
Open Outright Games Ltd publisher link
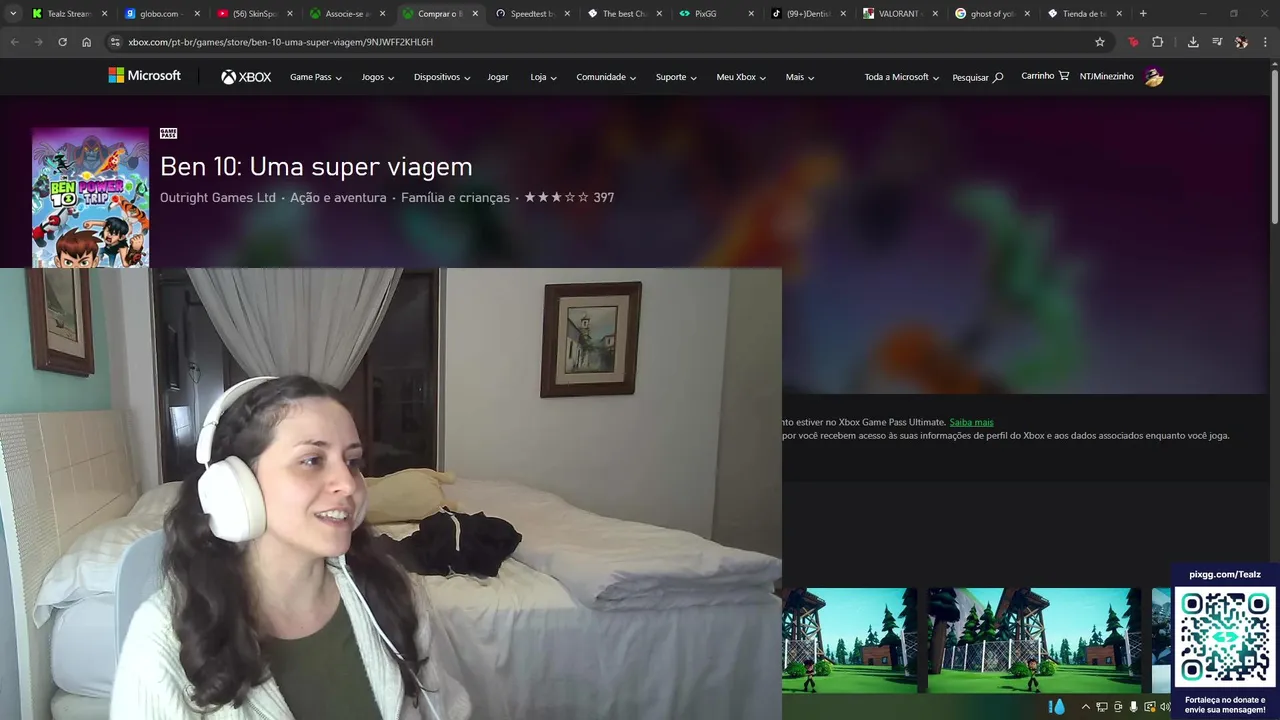[x=217, y=197]
